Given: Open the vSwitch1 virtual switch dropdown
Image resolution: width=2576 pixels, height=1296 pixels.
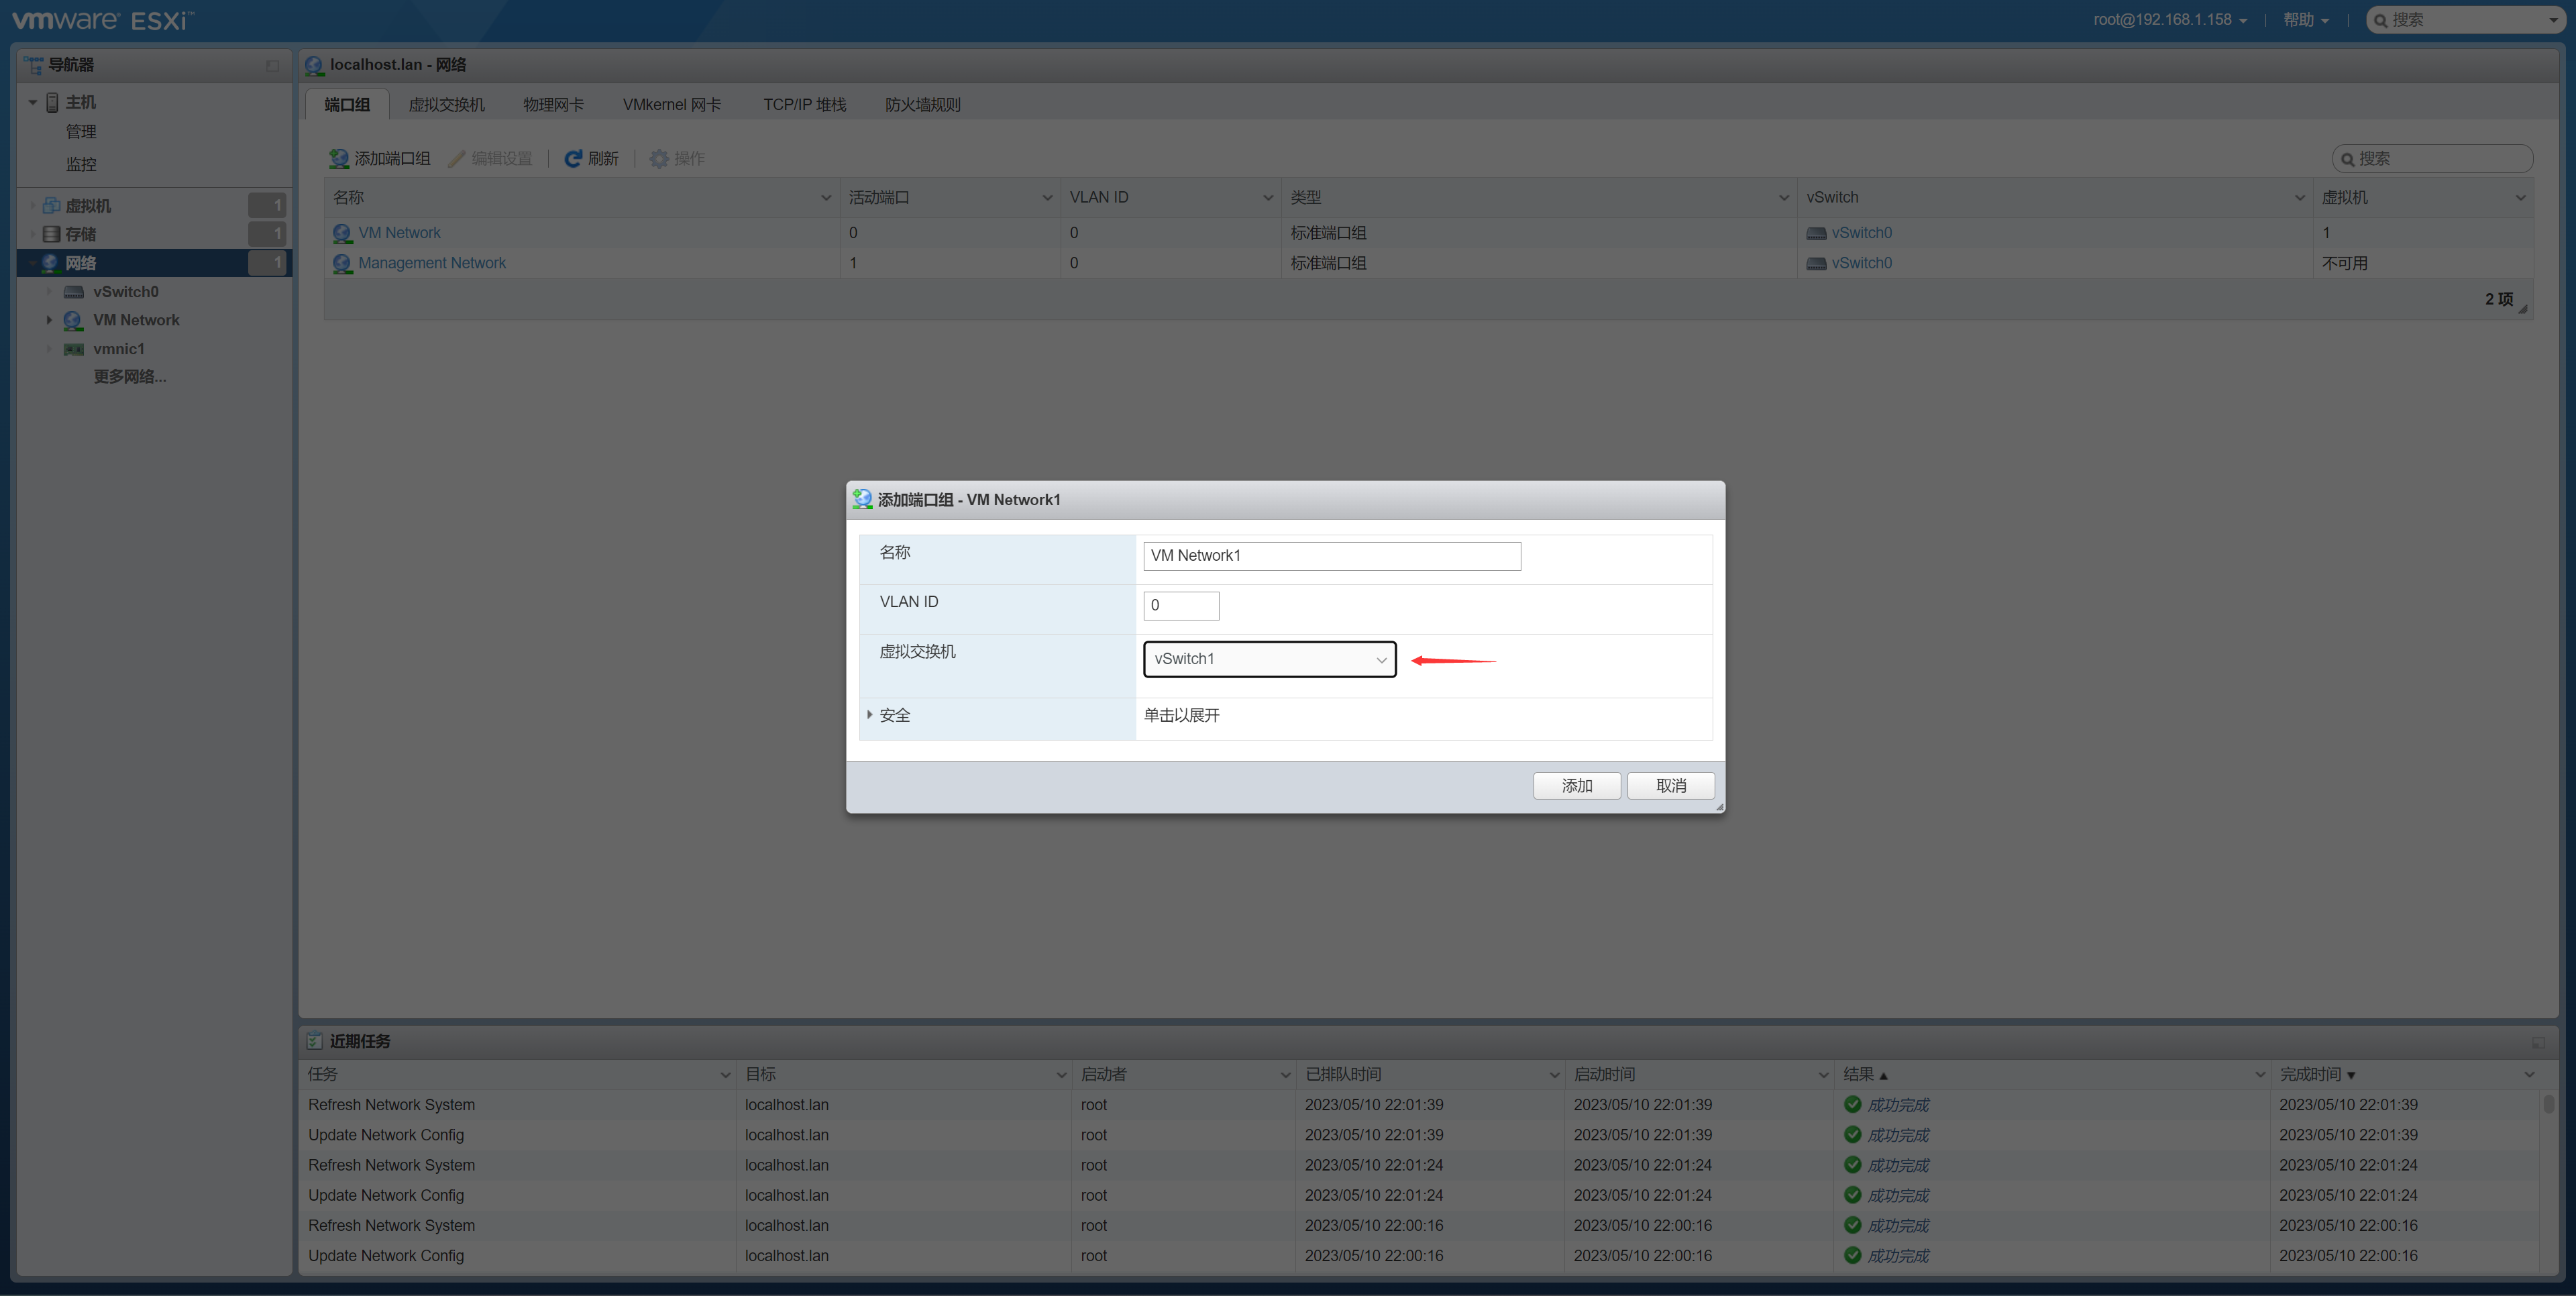Looking at the screenshot, I should [1269, 659].
